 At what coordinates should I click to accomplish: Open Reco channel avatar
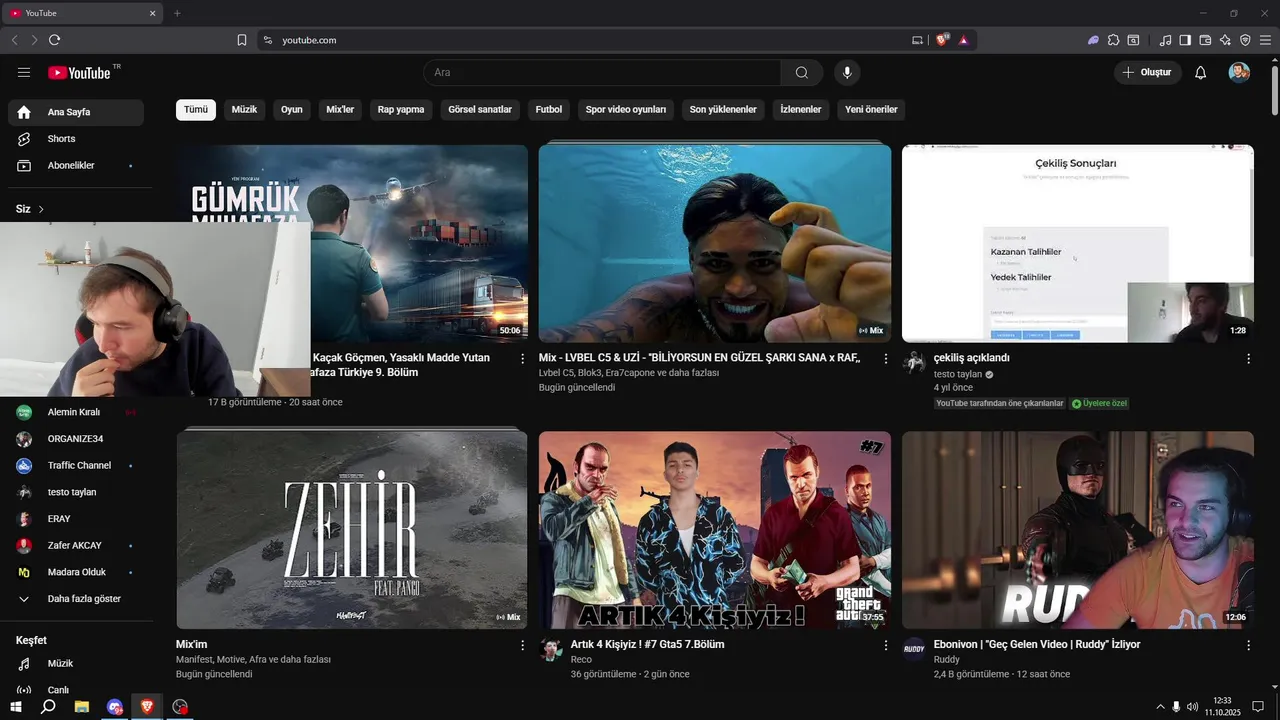[x=551, y=650]
